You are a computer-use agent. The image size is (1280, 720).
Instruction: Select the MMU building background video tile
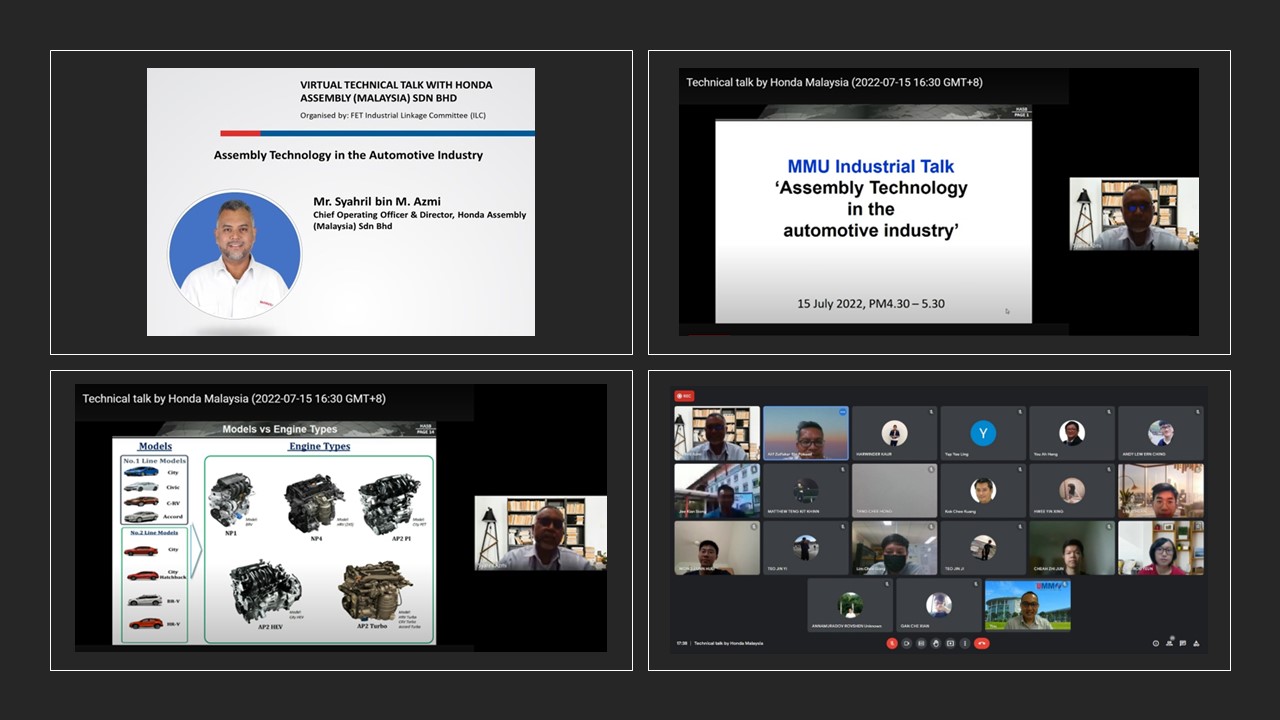1028,605
